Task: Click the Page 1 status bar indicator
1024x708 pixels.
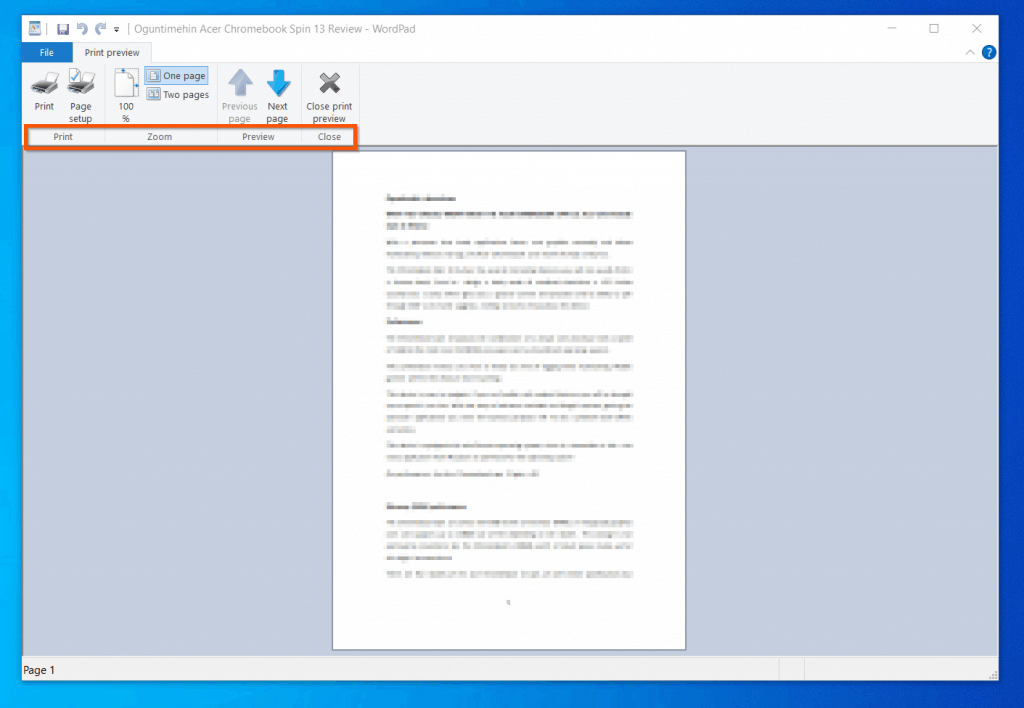Action: click(39, 670)
